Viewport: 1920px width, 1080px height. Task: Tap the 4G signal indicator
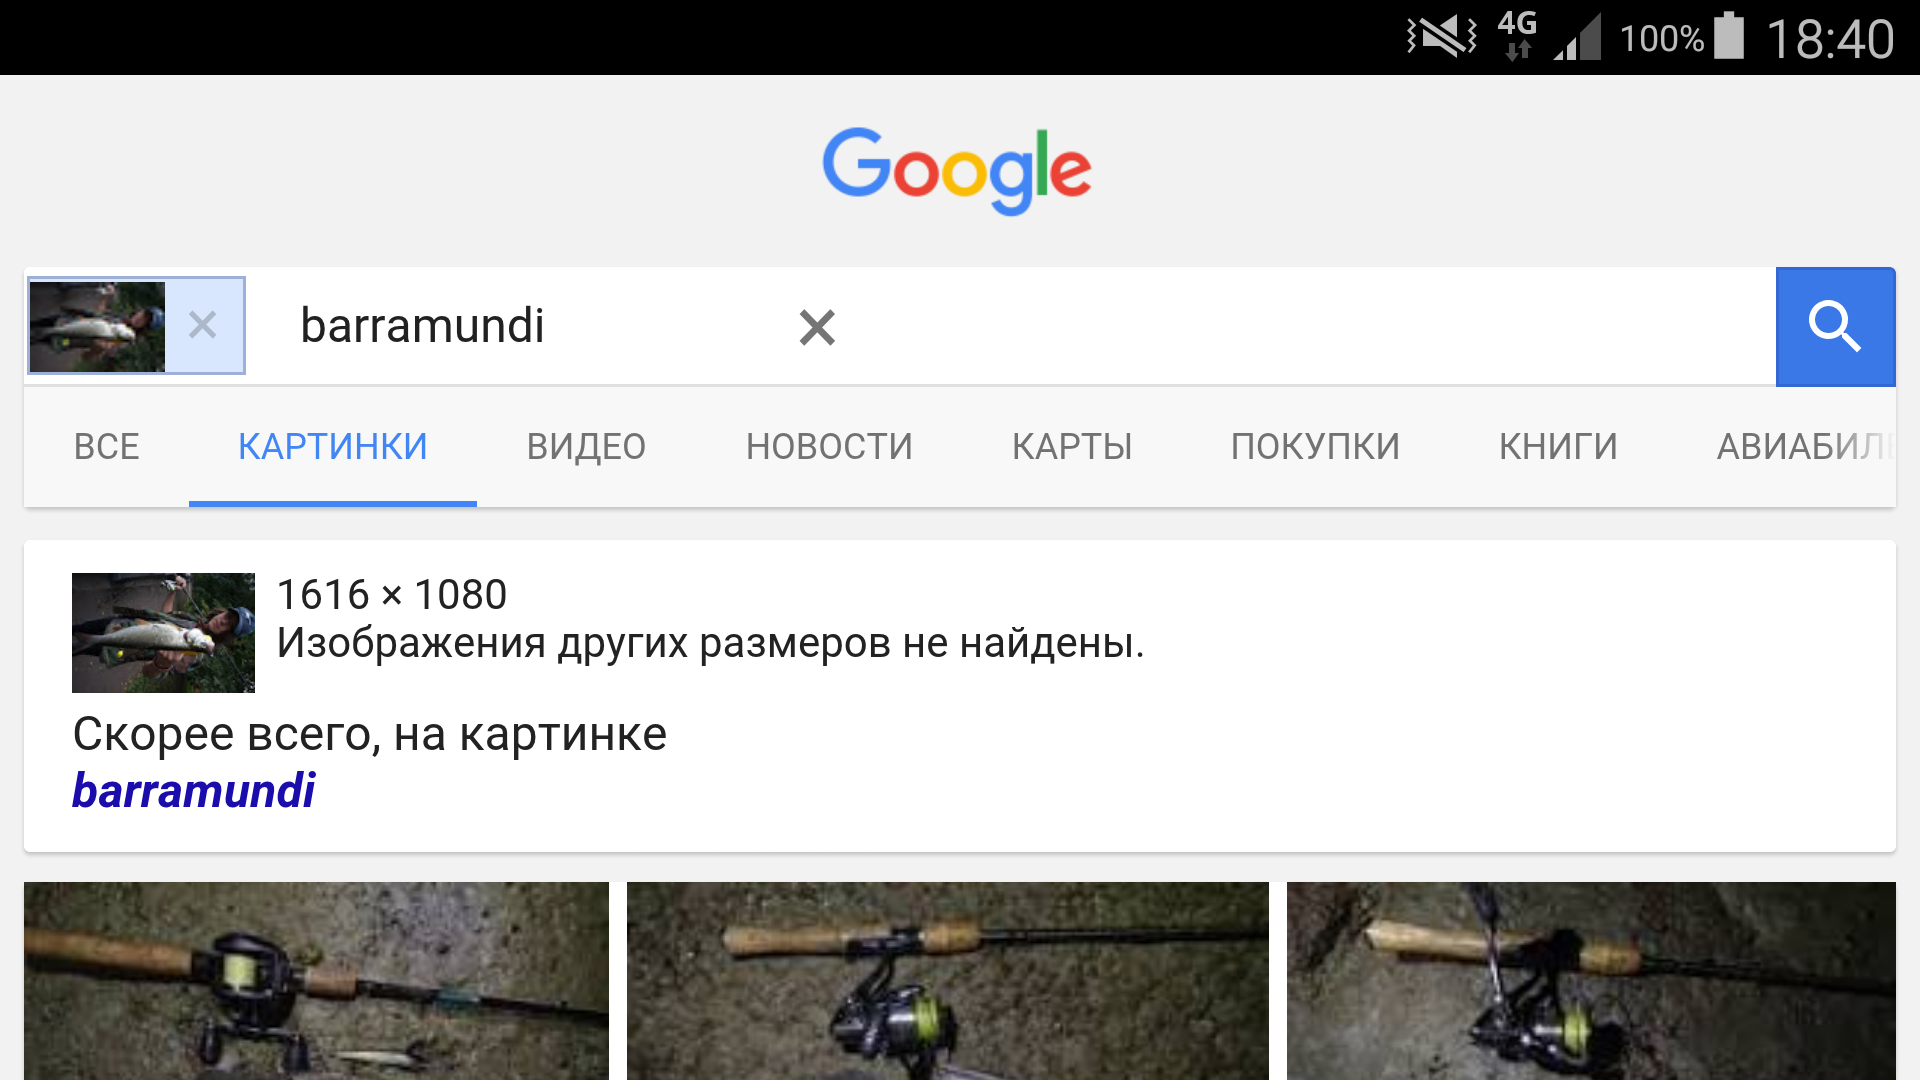[x=1518, y=36]
